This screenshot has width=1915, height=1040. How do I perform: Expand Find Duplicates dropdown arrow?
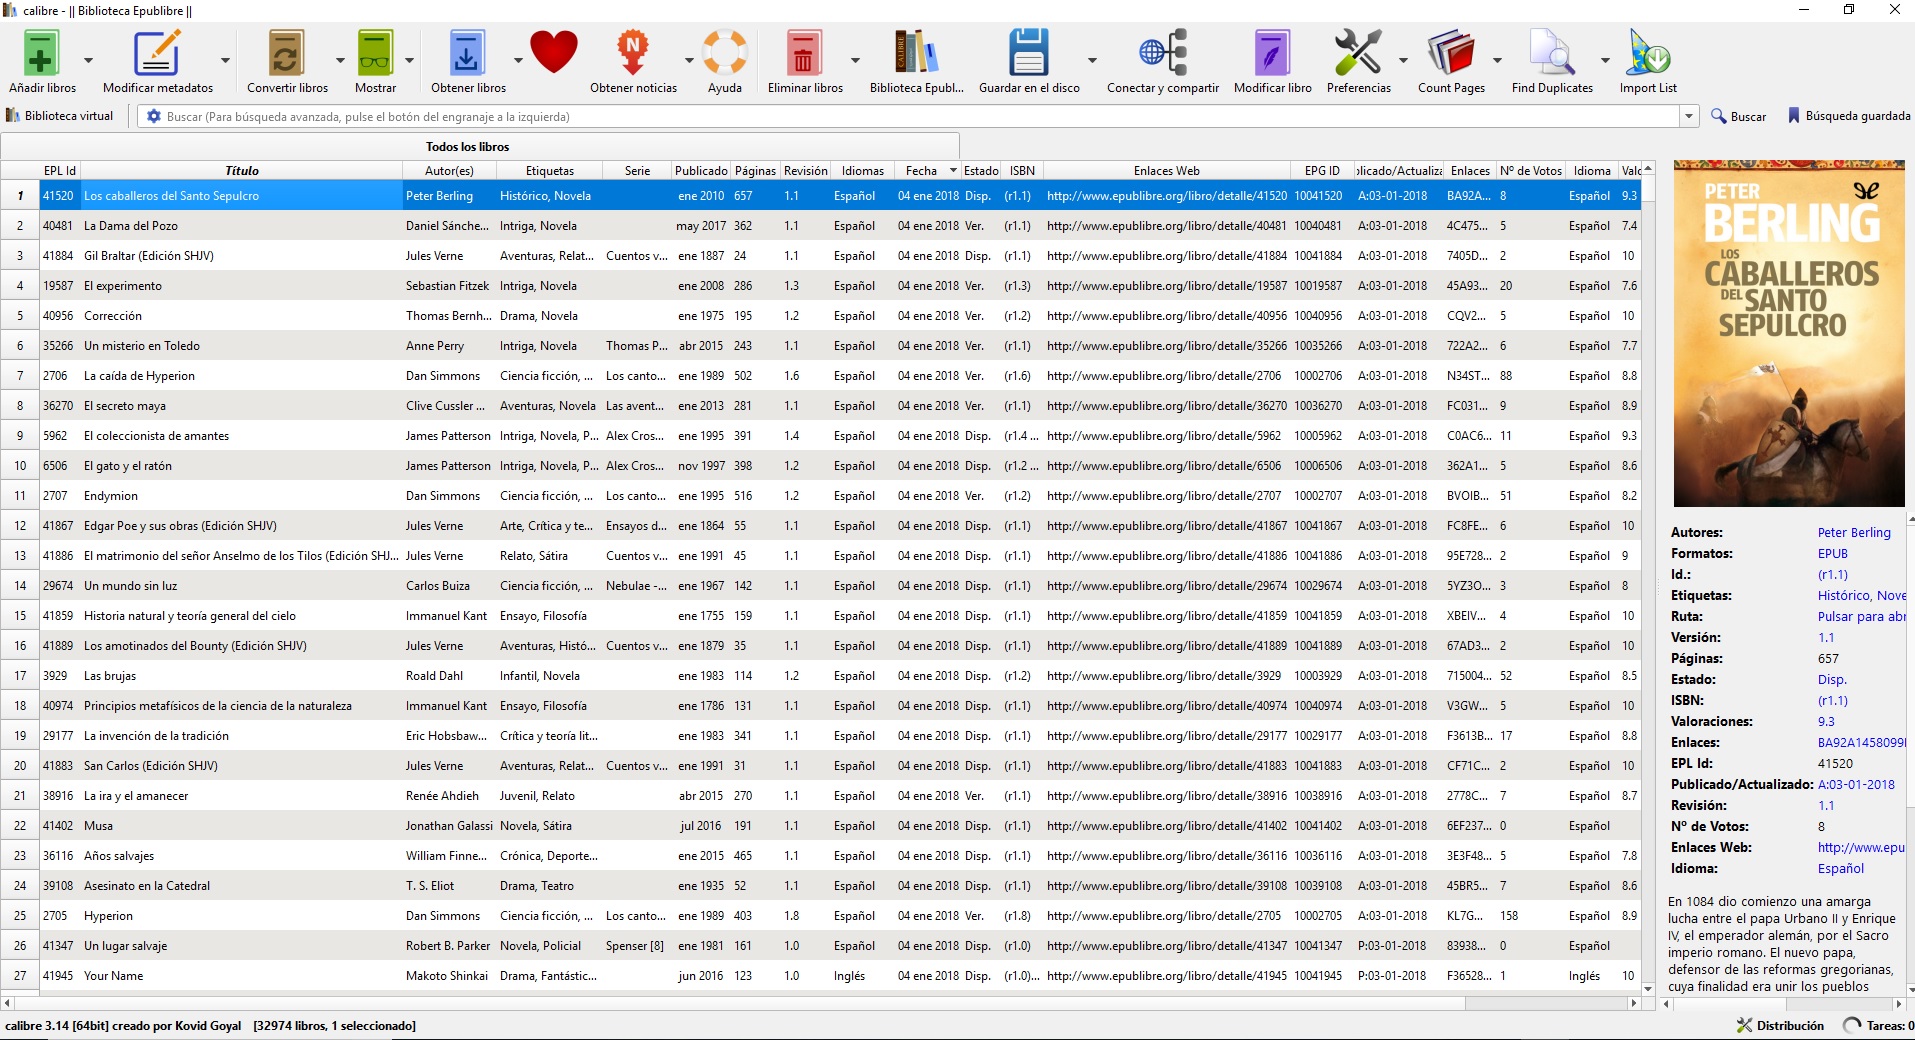1605,60
